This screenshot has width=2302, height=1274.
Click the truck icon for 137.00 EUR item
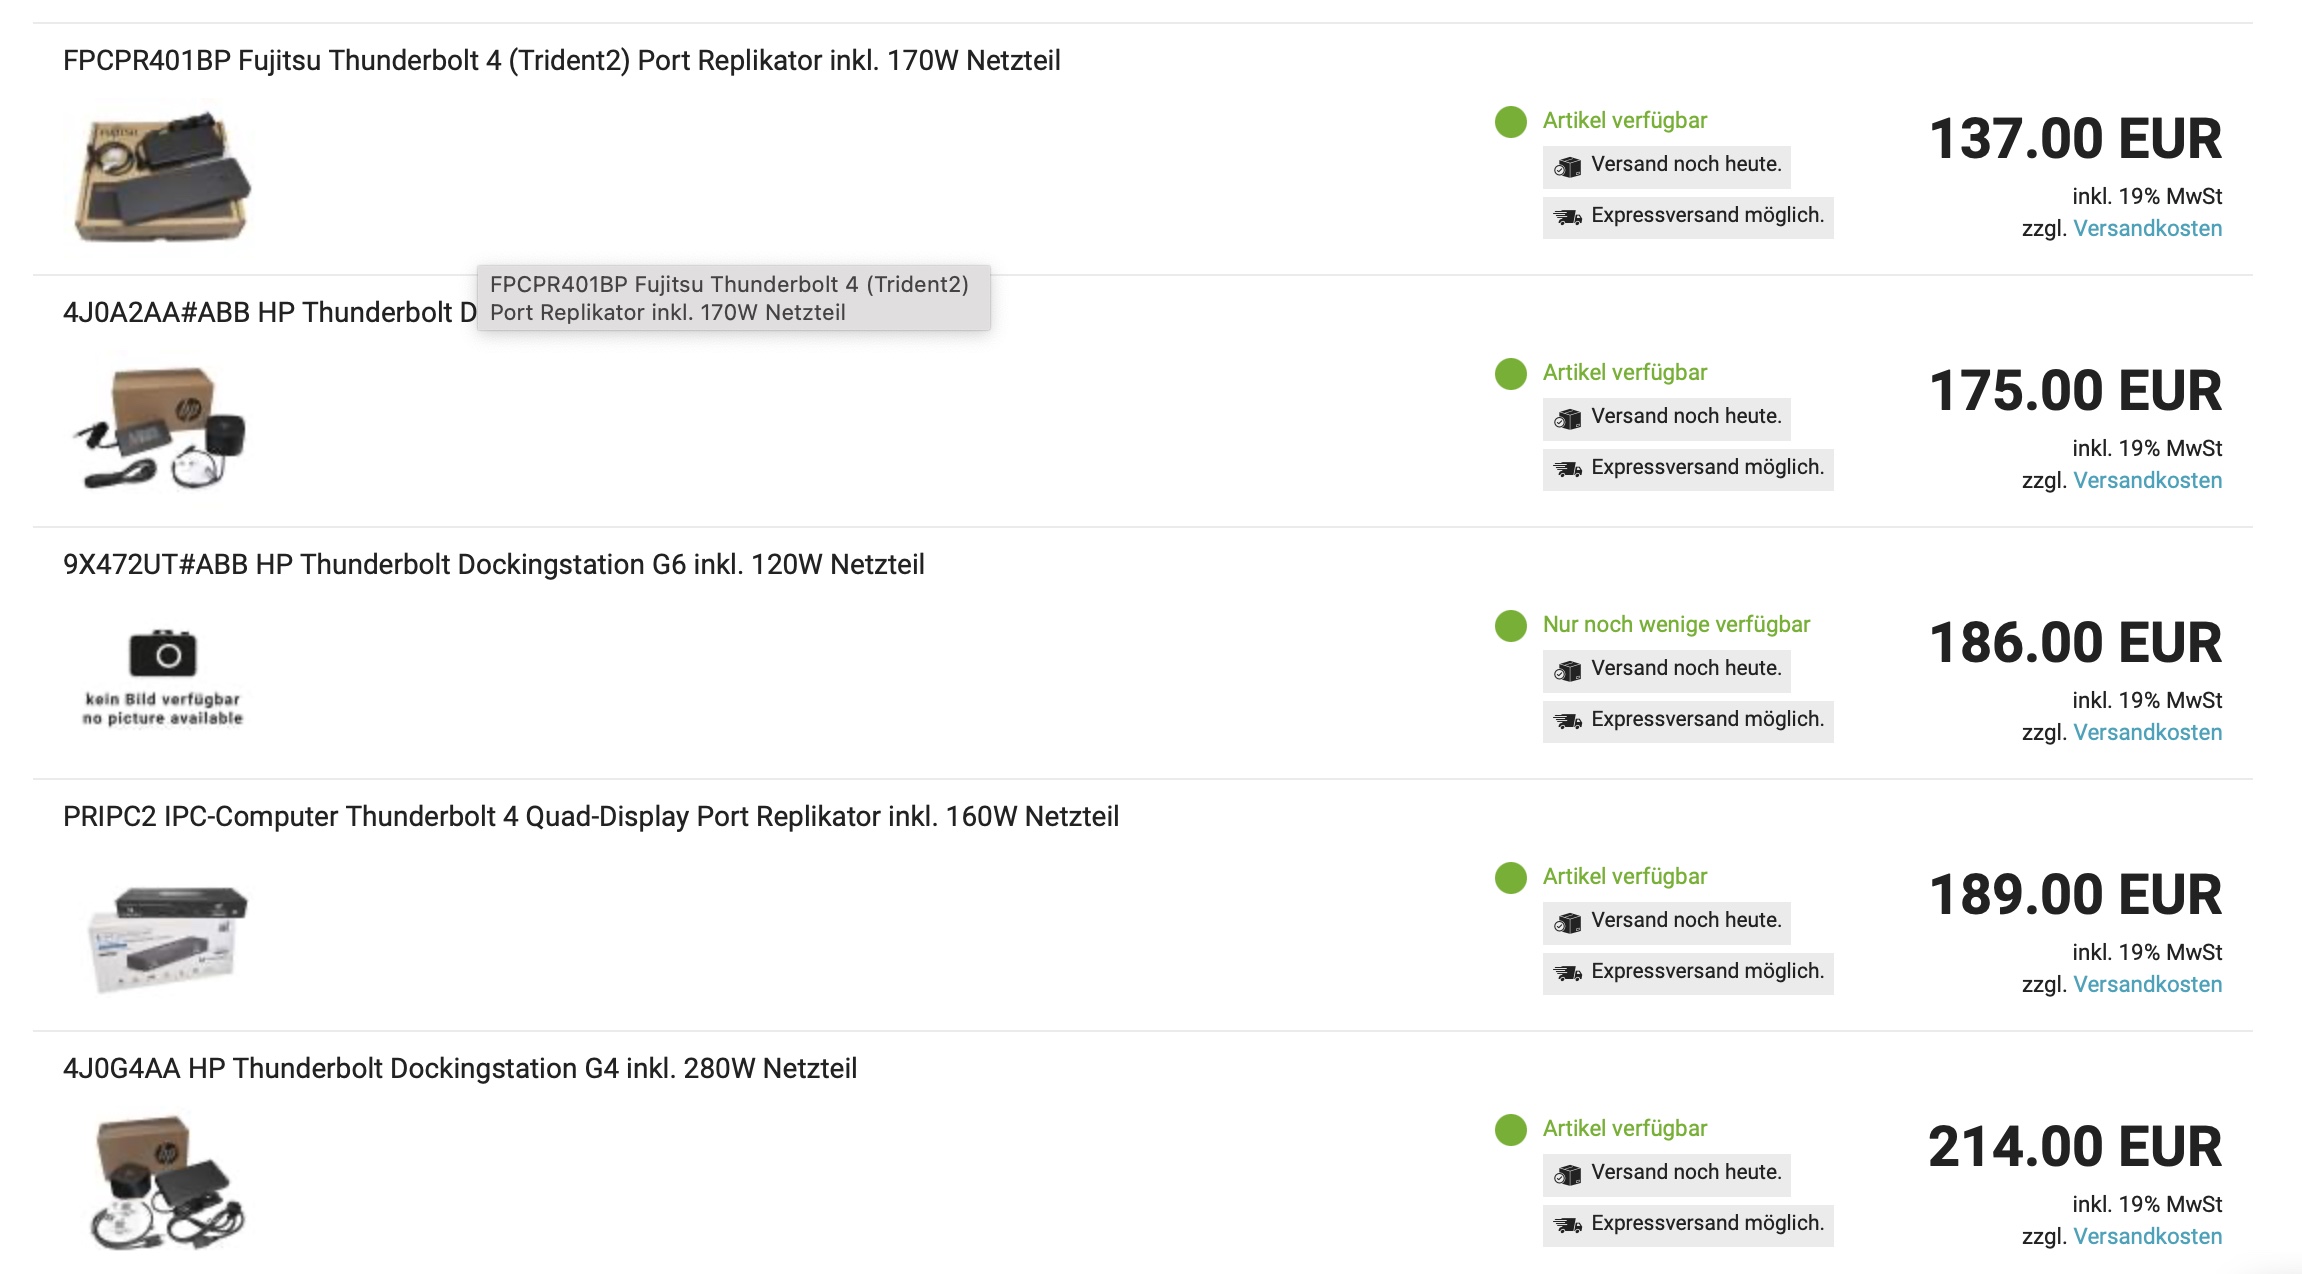pyautogui.click(x=1568, y=217)
